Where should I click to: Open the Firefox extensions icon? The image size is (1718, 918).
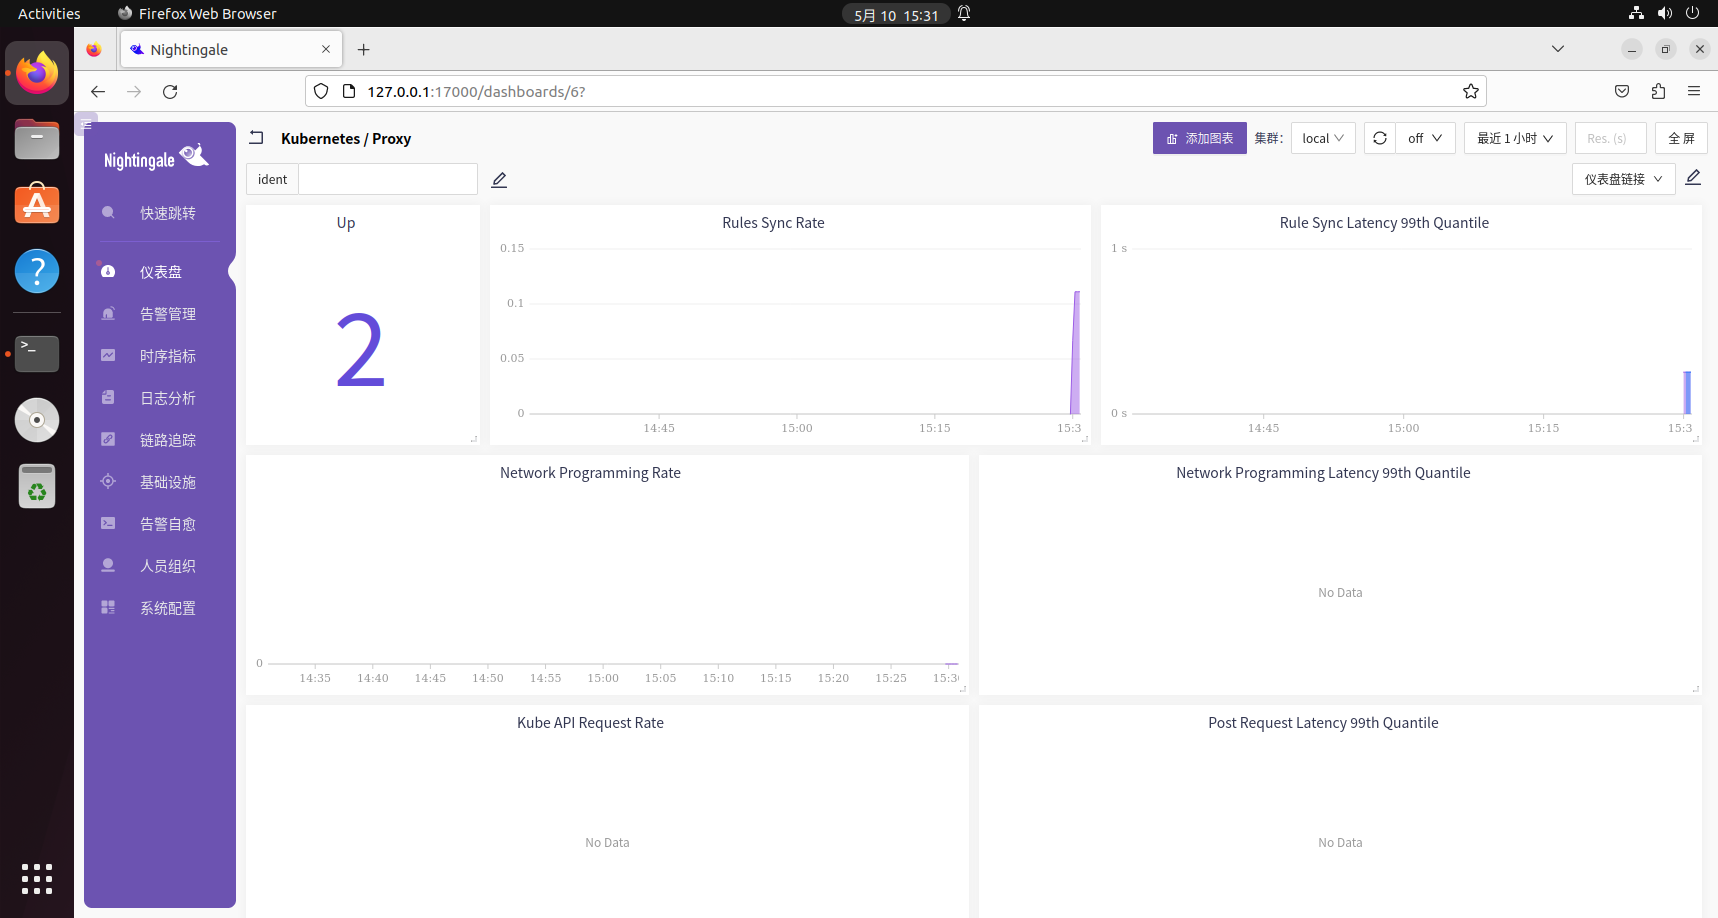coord(1658,91)
